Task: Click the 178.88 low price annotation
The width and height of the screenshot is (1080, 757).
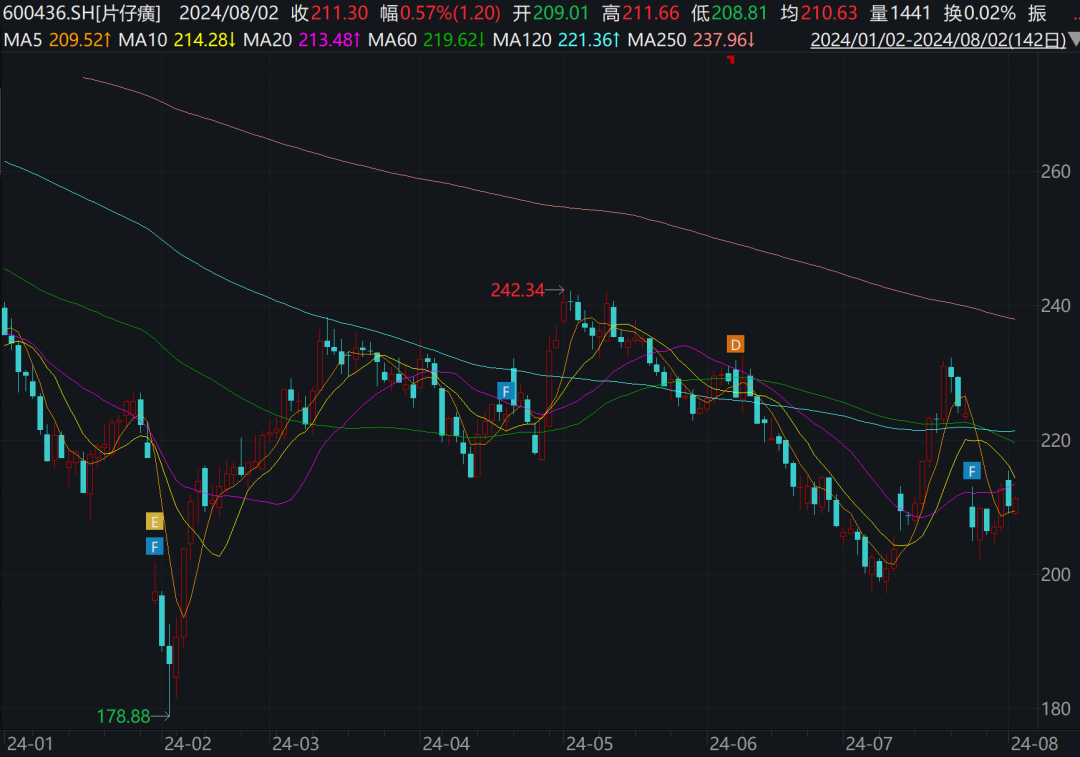Action: click(x=123, y=716)
